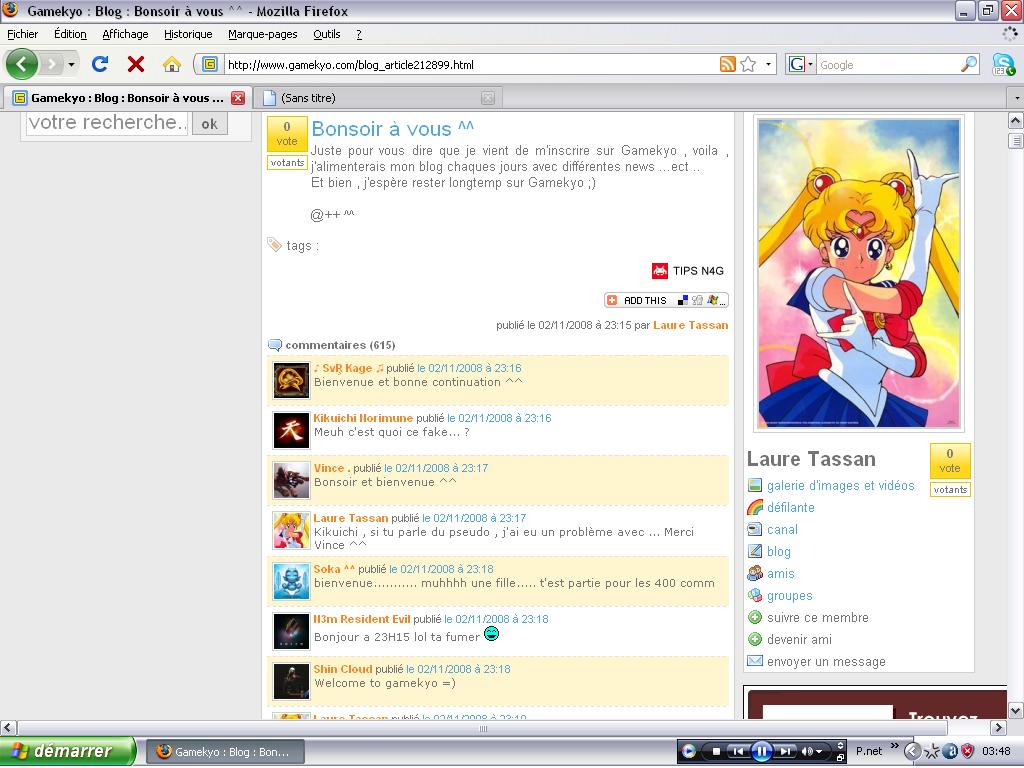Click the red security shield tray icon
Image resolution: width=1024 pixels, height=768 pixels.
pyautogui.click(x=968, y=752)
